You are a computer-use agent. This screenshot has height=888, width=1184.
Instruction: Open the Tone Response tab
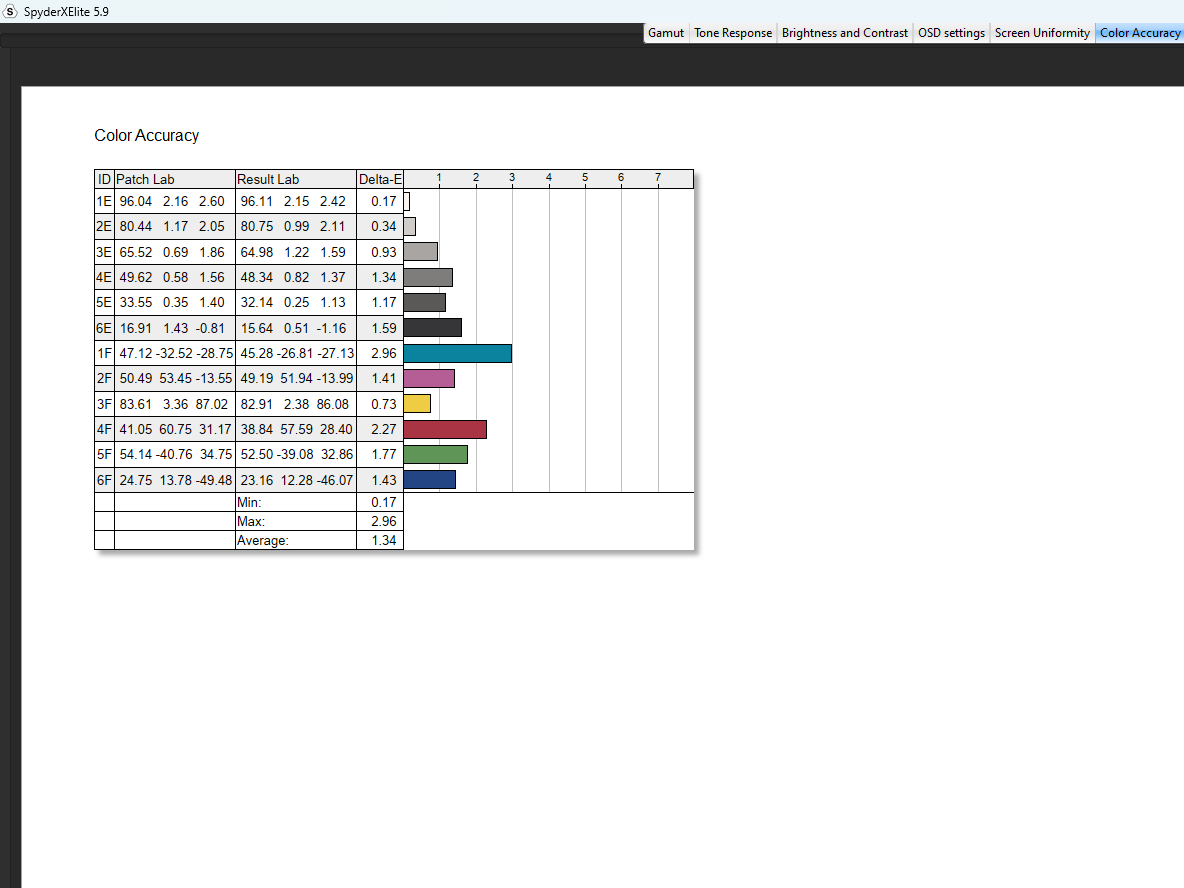[x=733, y=33]
